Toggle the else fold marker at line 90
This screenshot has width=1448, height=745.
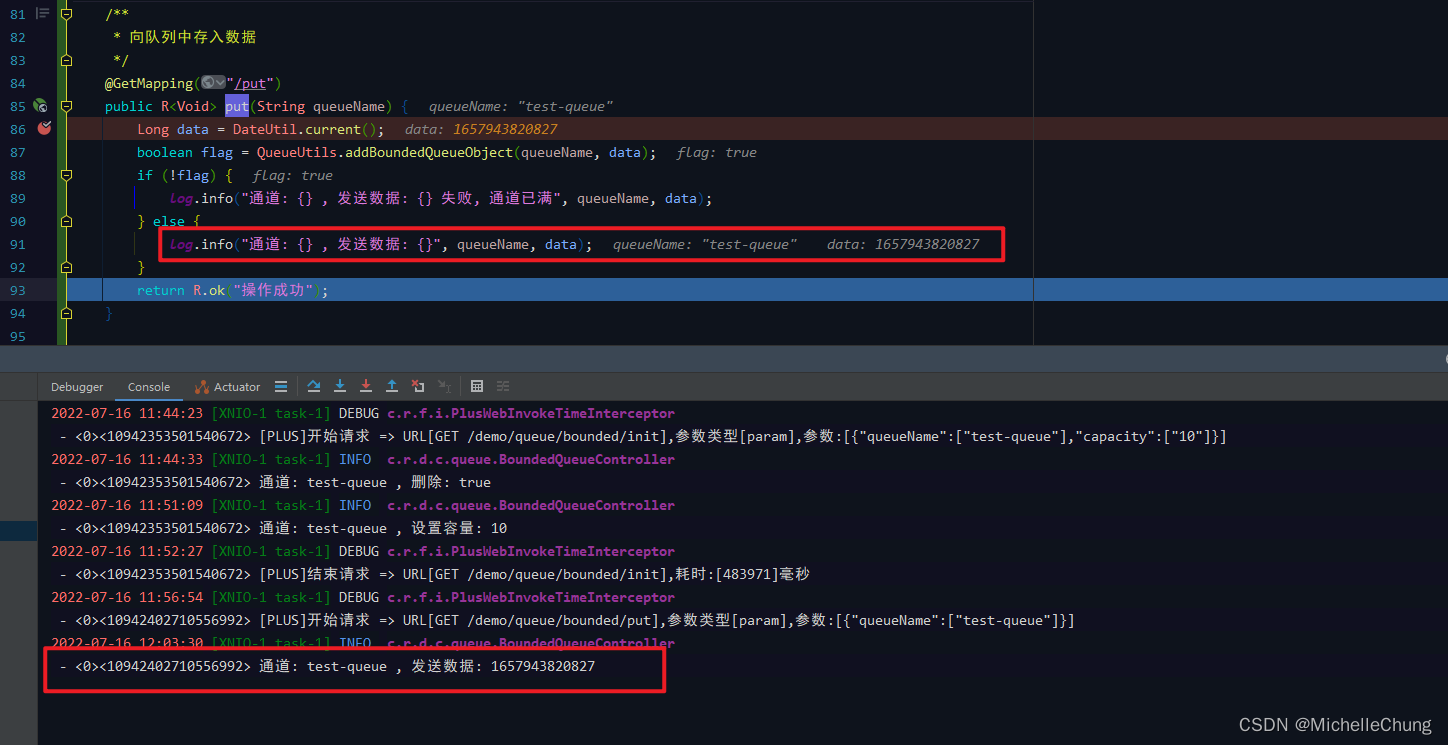pyautogui.click(x=67, y=221)
